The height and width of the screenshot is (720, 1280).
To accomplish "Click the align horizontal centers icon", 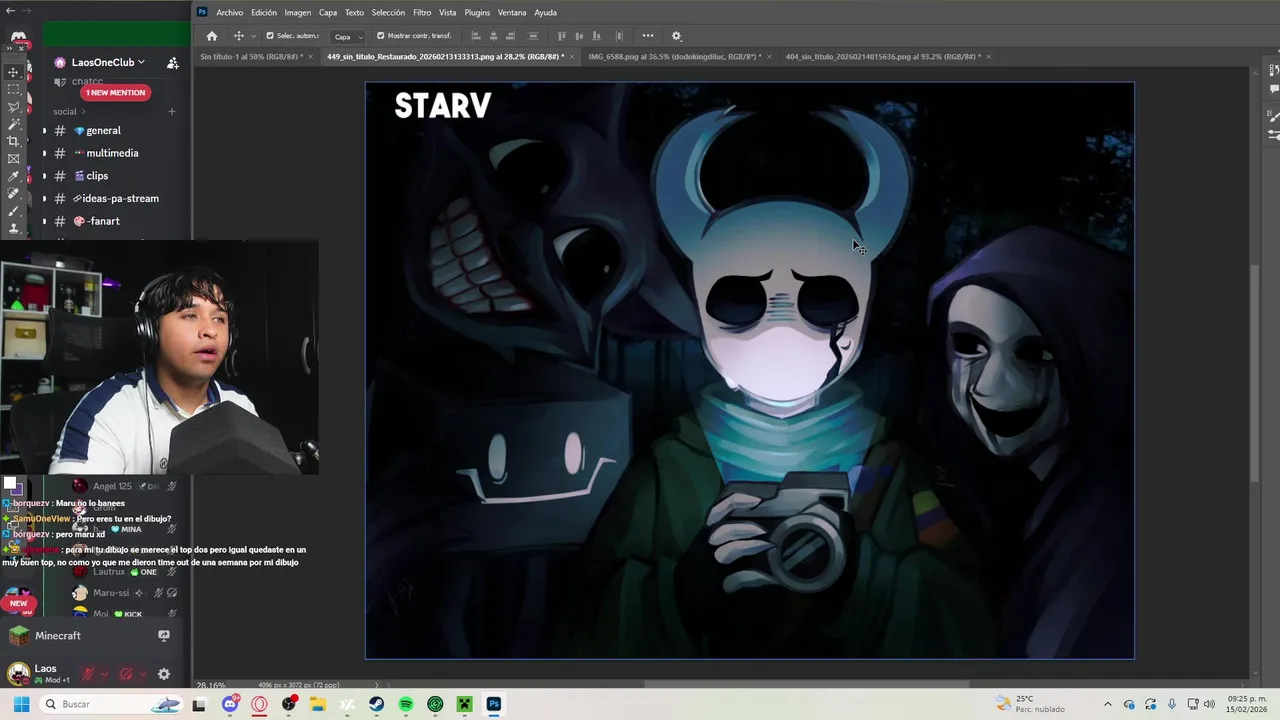I will [x=494, y=36].
